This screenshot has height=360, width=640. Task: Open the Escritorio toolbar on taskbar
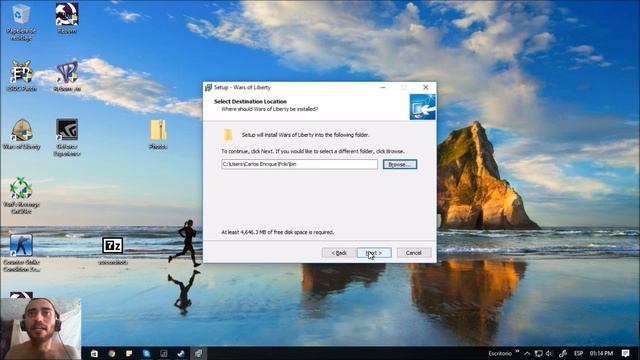click(500, 353)
